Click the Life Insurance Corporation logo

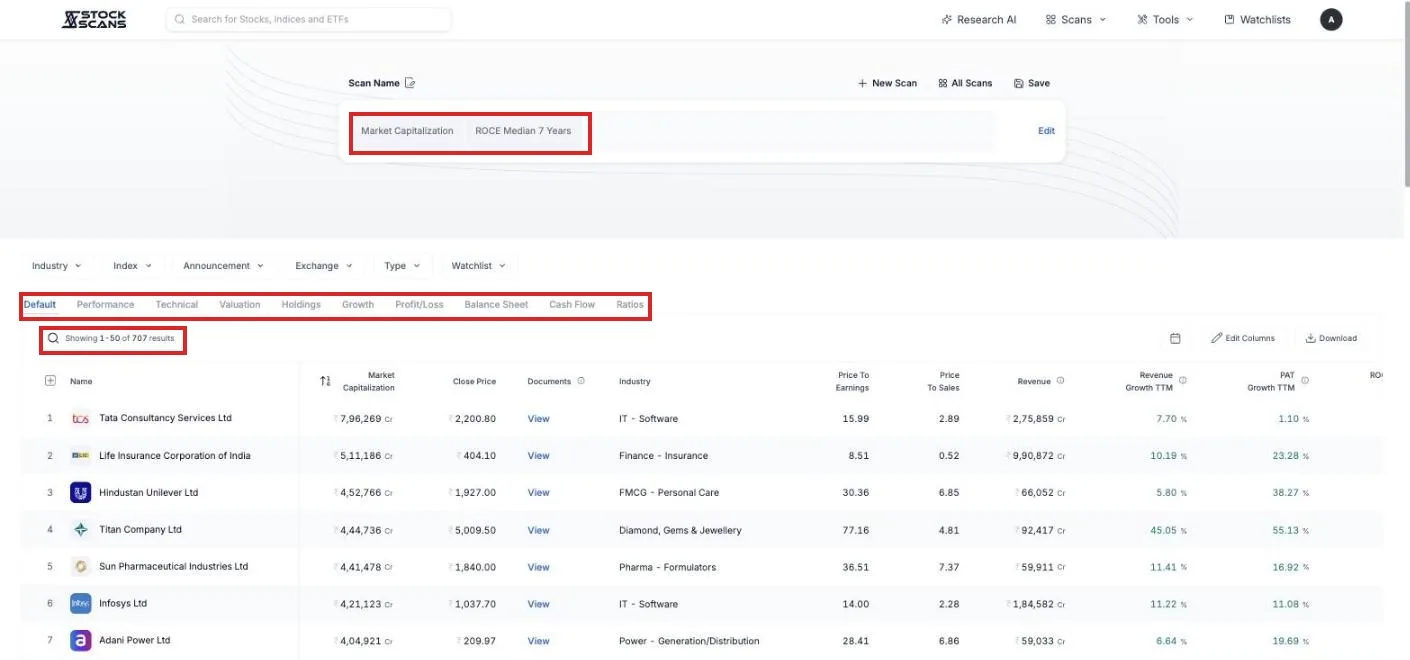pos(81,456)
